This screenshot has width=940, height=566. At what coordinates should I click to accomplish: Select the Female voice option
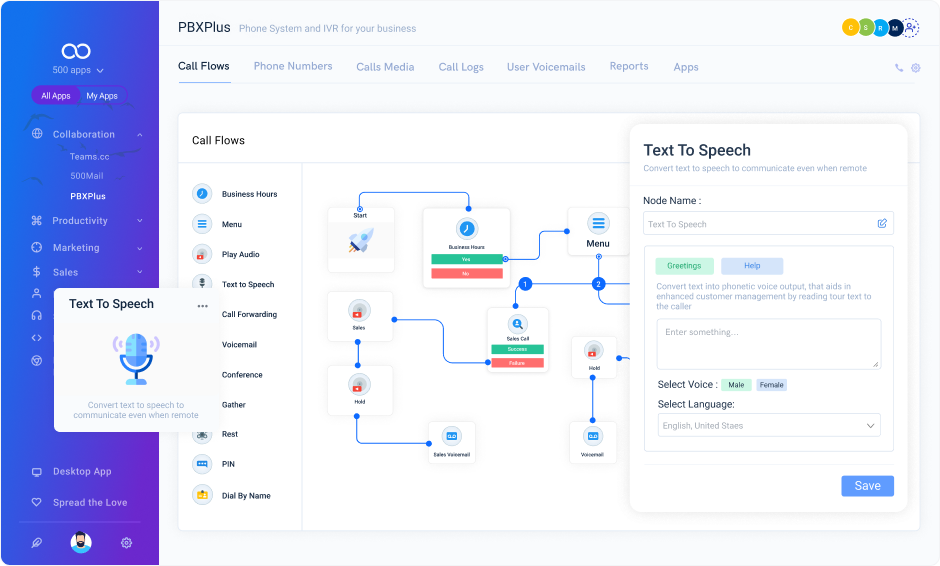point(772,385)
